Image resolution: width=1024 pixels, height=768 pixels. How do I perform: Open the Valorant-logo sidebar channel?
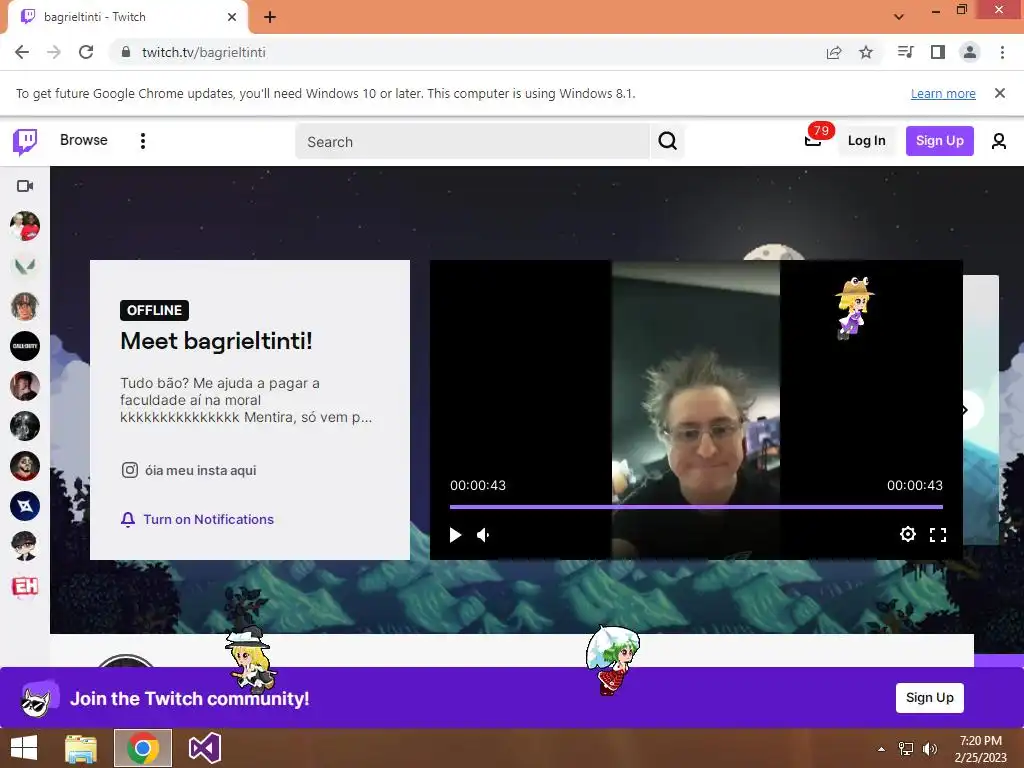click(25, 266)
